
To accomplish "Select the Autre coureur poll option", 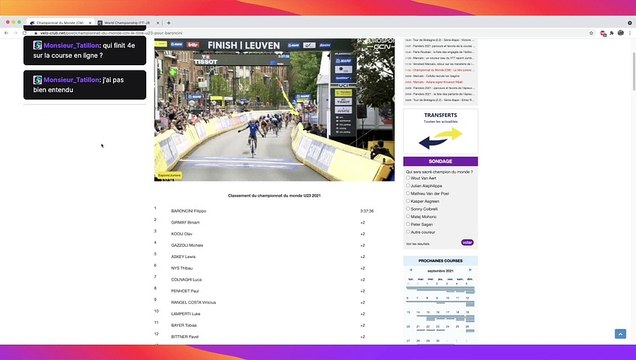I will [408, 232].
